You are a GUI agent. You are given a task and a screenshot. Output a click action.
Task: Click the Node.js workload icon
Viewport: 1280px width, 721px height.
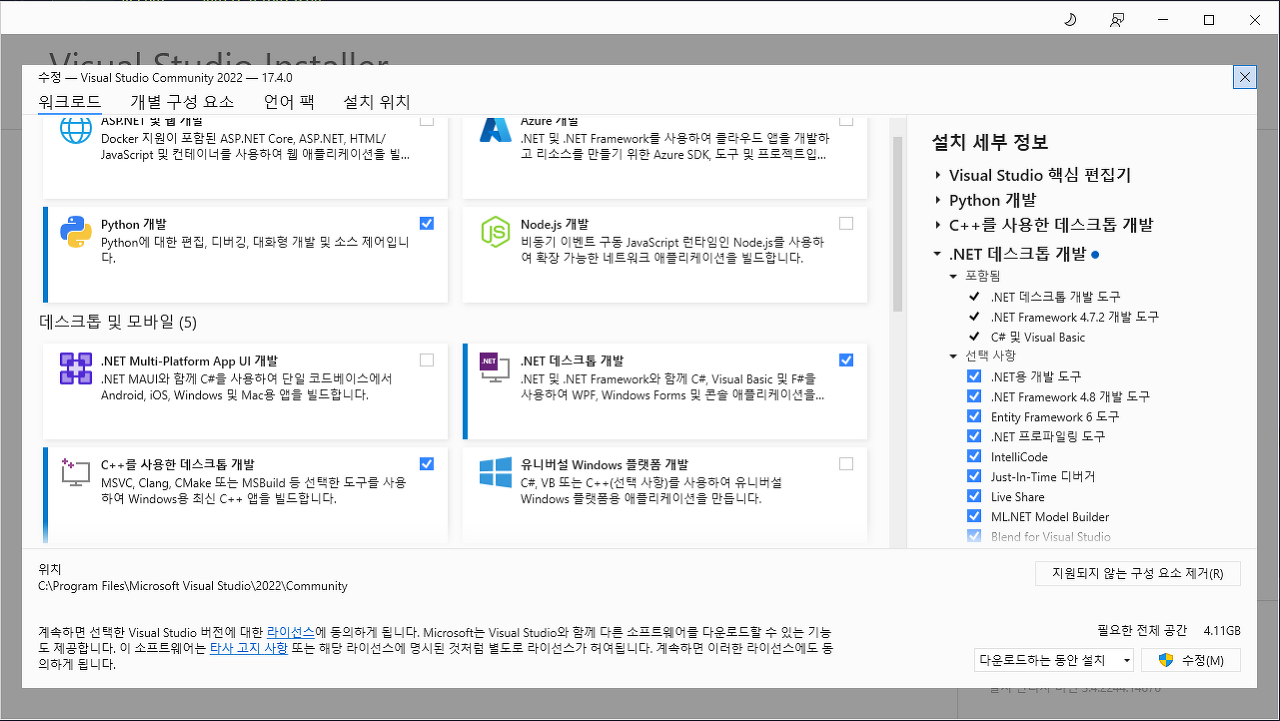[496, 231]
